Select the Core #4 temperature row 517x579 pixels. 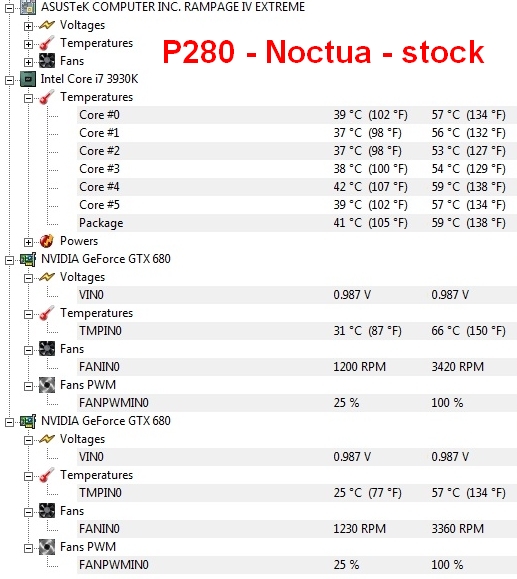[297, 187]
